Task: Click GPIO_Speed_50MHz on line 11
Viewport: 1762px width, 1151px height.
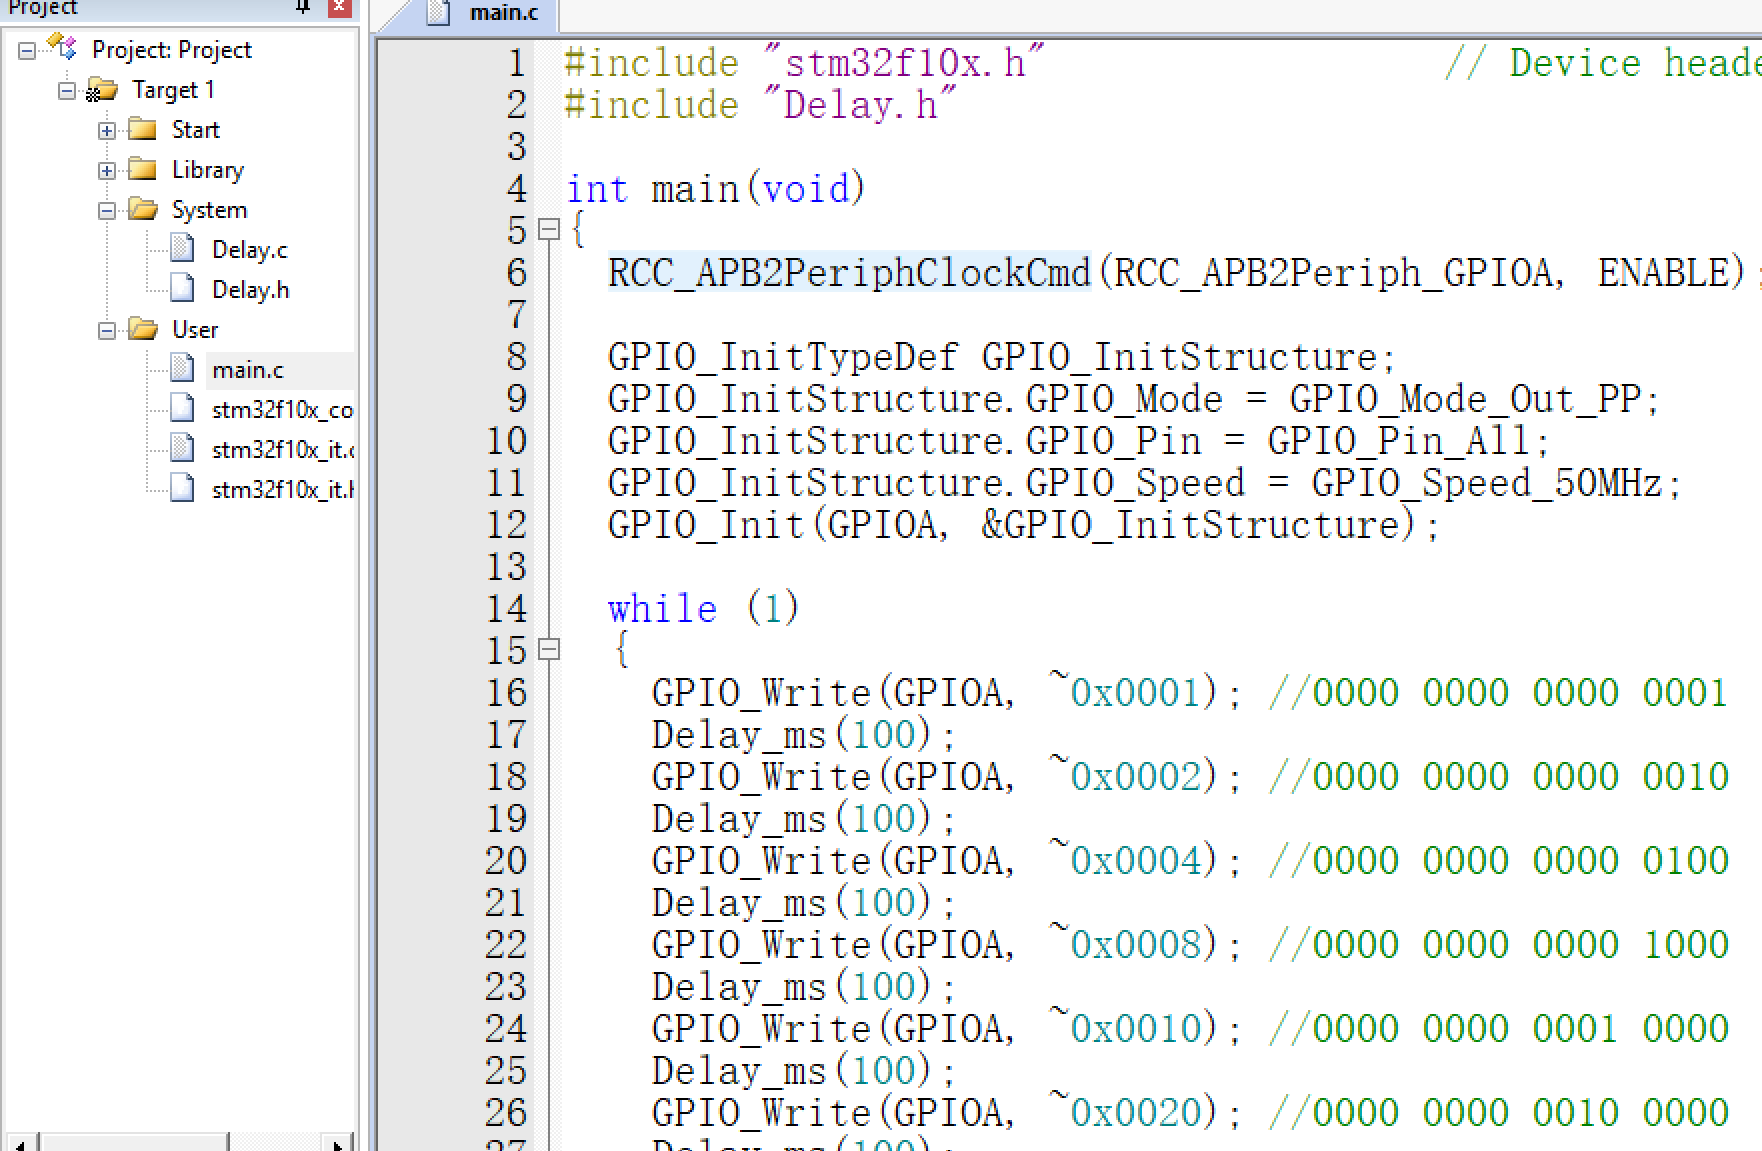Action: pyautogui.click(x=1486, y=483)
